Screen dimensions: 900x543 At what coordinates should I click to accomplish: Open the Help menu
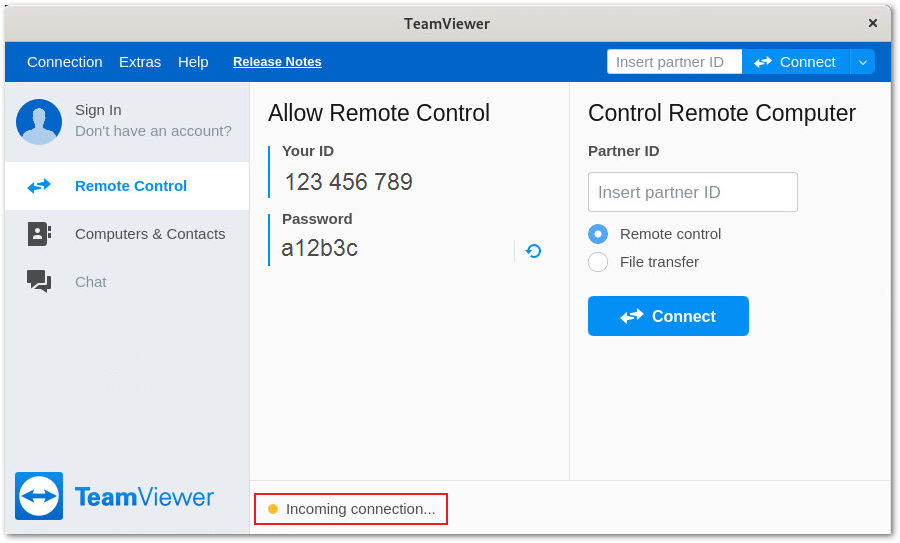pos(193,62)
